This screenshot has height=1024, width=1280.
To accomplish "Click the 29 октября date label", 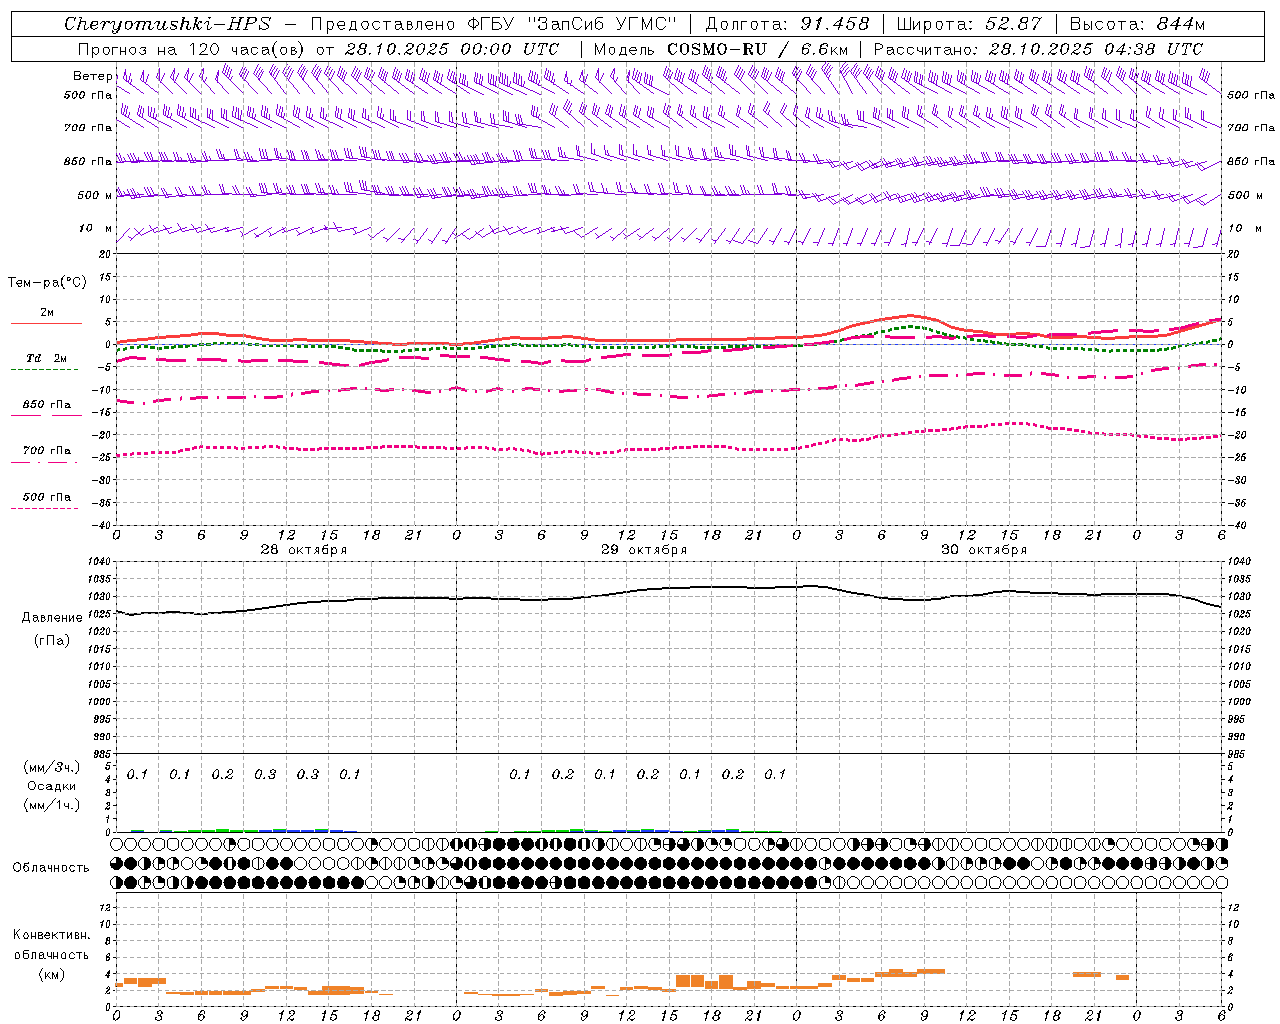I will point(644,550).
